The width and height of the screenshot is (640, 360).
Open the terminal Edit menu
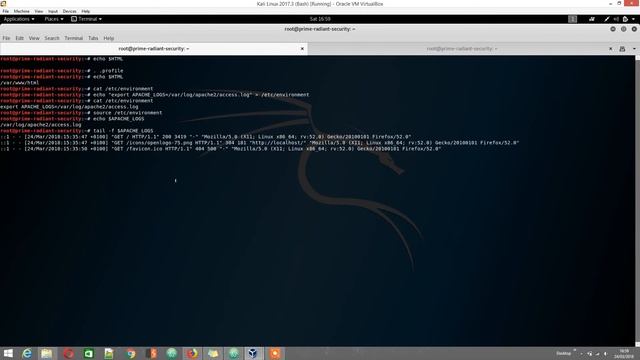tap(20, 38)
